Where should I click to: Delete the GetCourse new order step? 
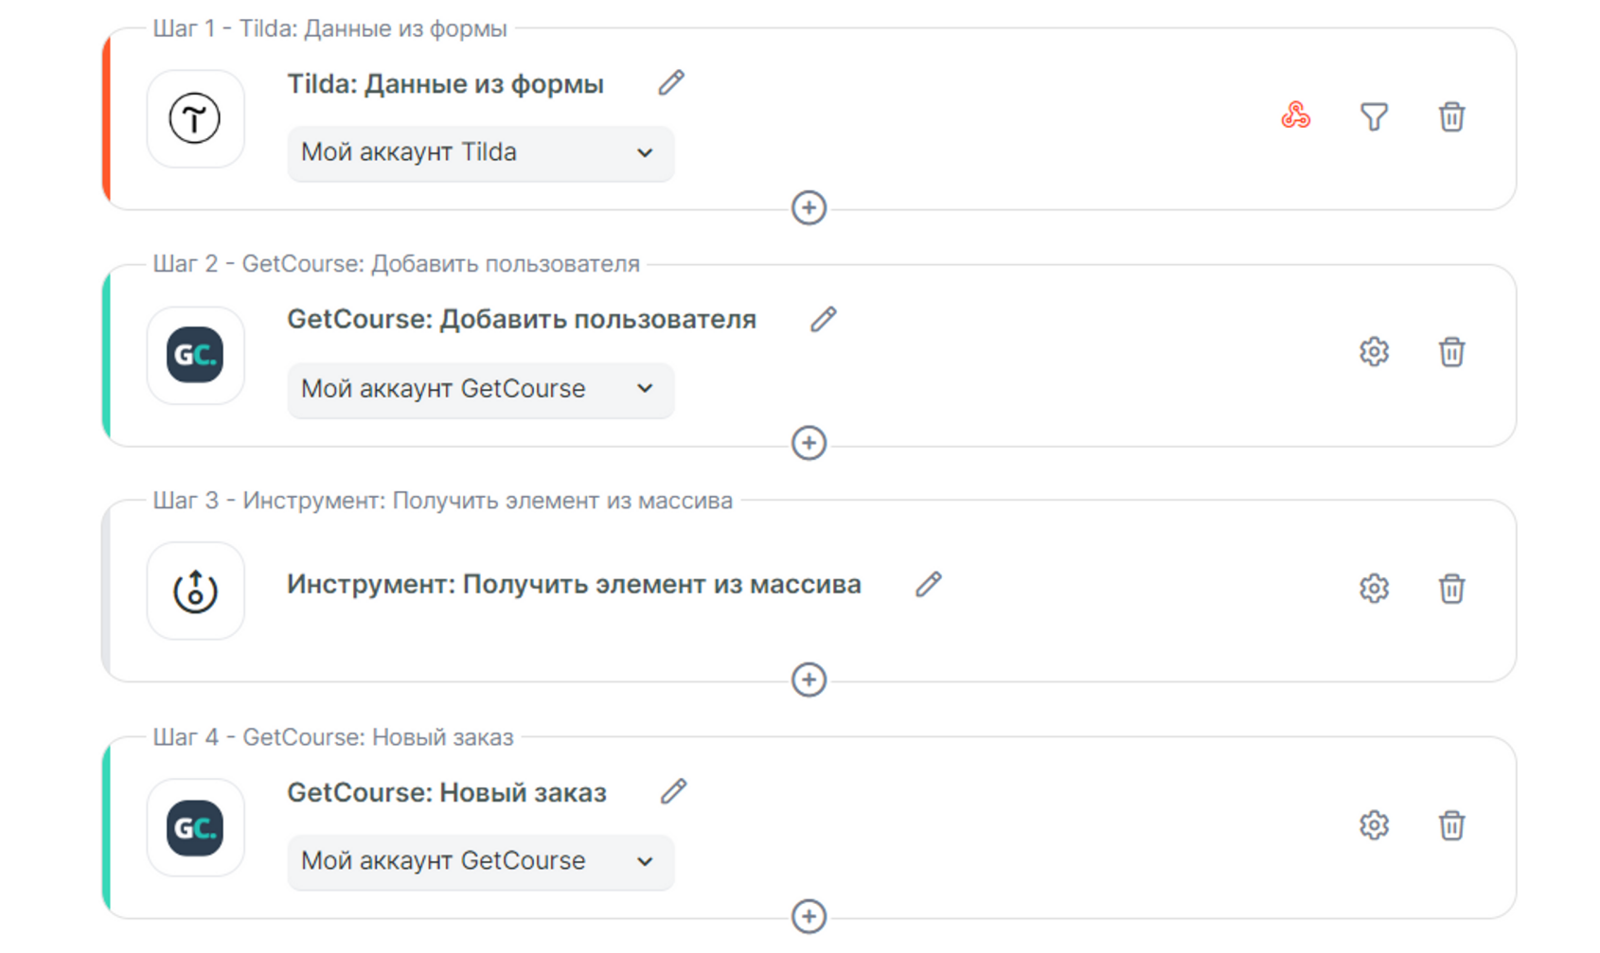(1451, 825)
